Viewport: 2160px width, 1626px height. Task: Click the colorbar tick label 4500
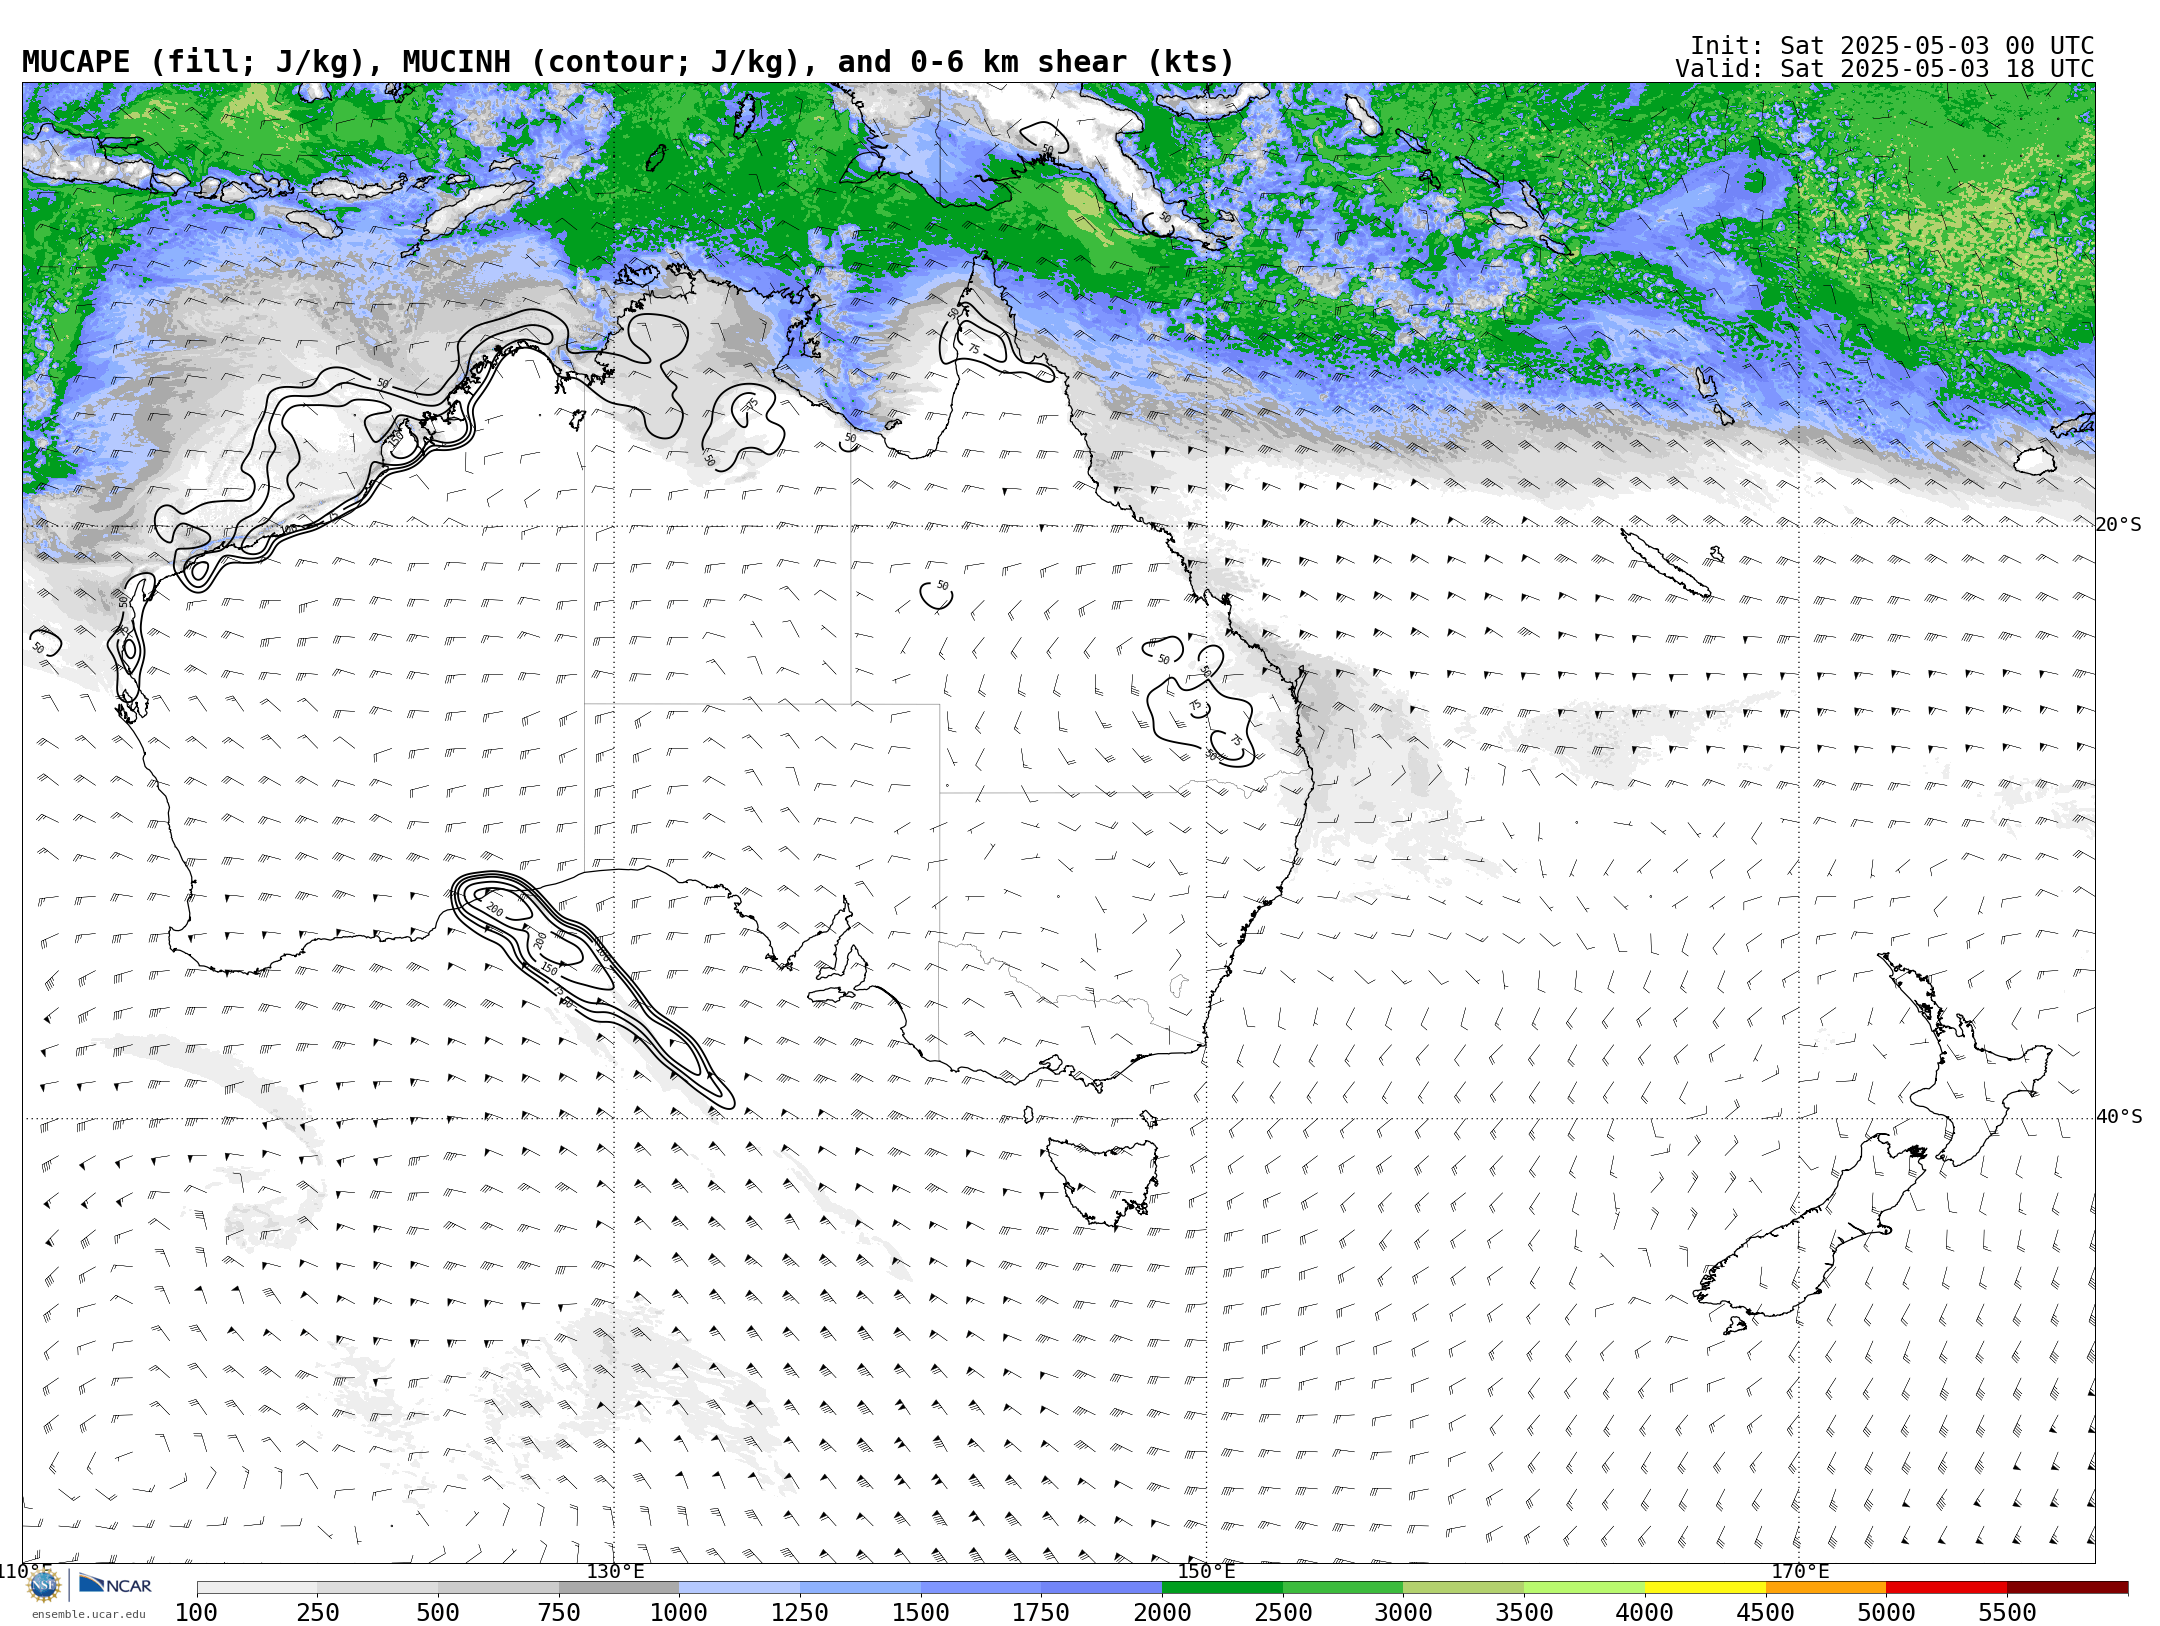point(1765,1612)
